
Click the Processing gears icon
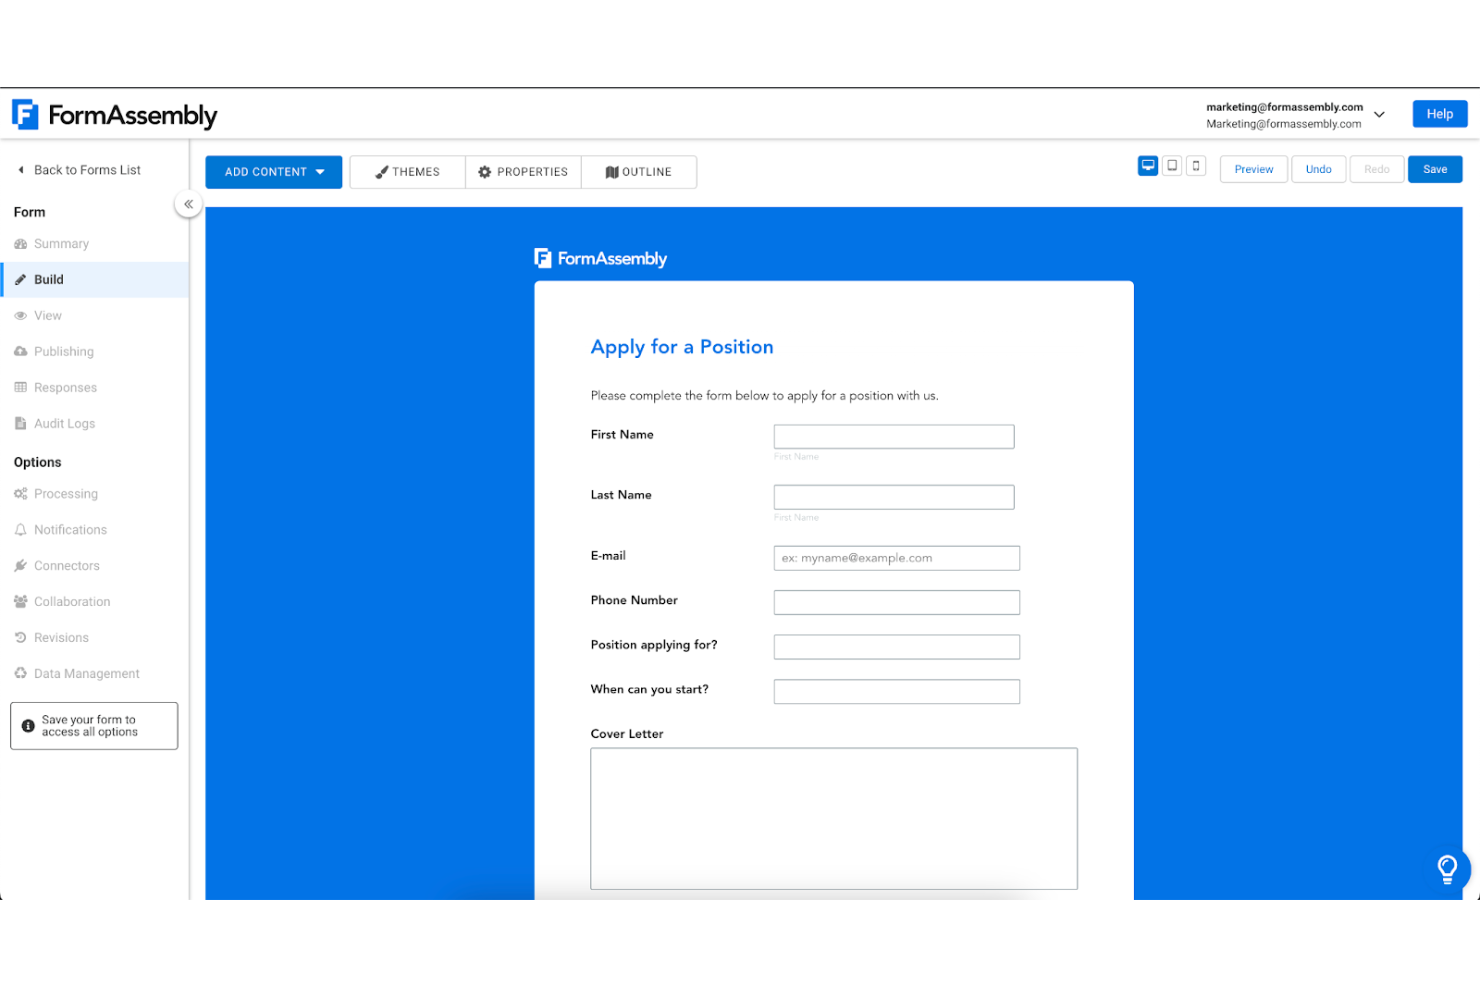pyautogui.click(x=20, y=494)
